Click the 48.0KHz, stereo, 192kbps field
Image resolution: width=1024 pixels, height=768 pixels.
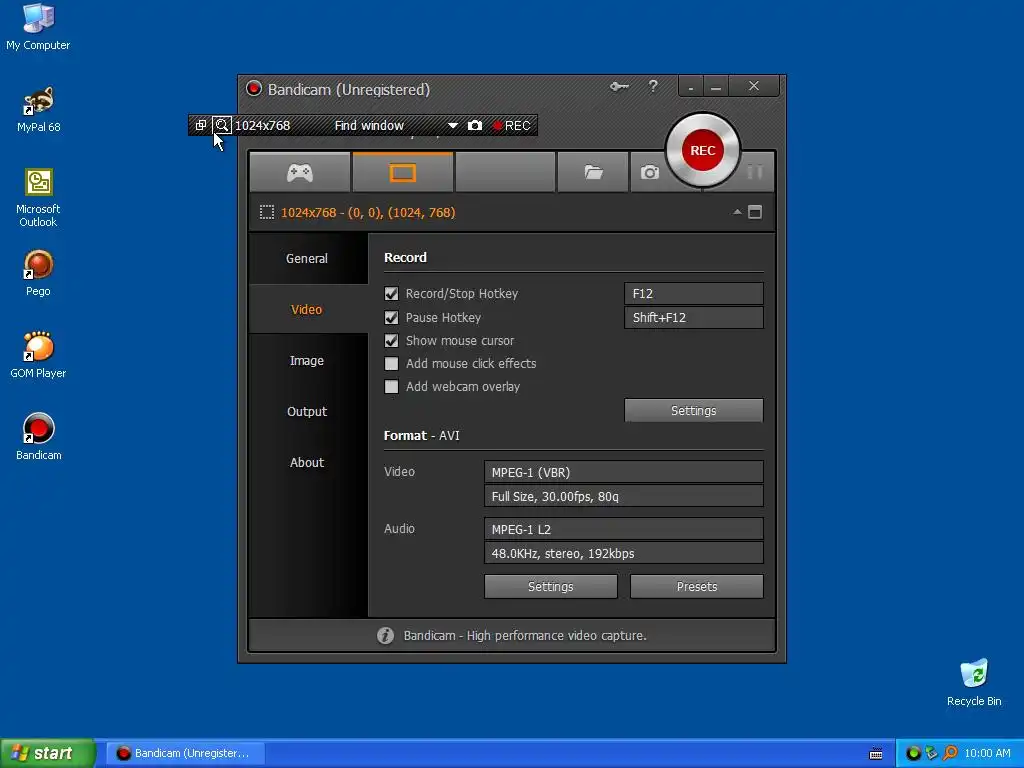pyautogui.click(x=624, y=553)
